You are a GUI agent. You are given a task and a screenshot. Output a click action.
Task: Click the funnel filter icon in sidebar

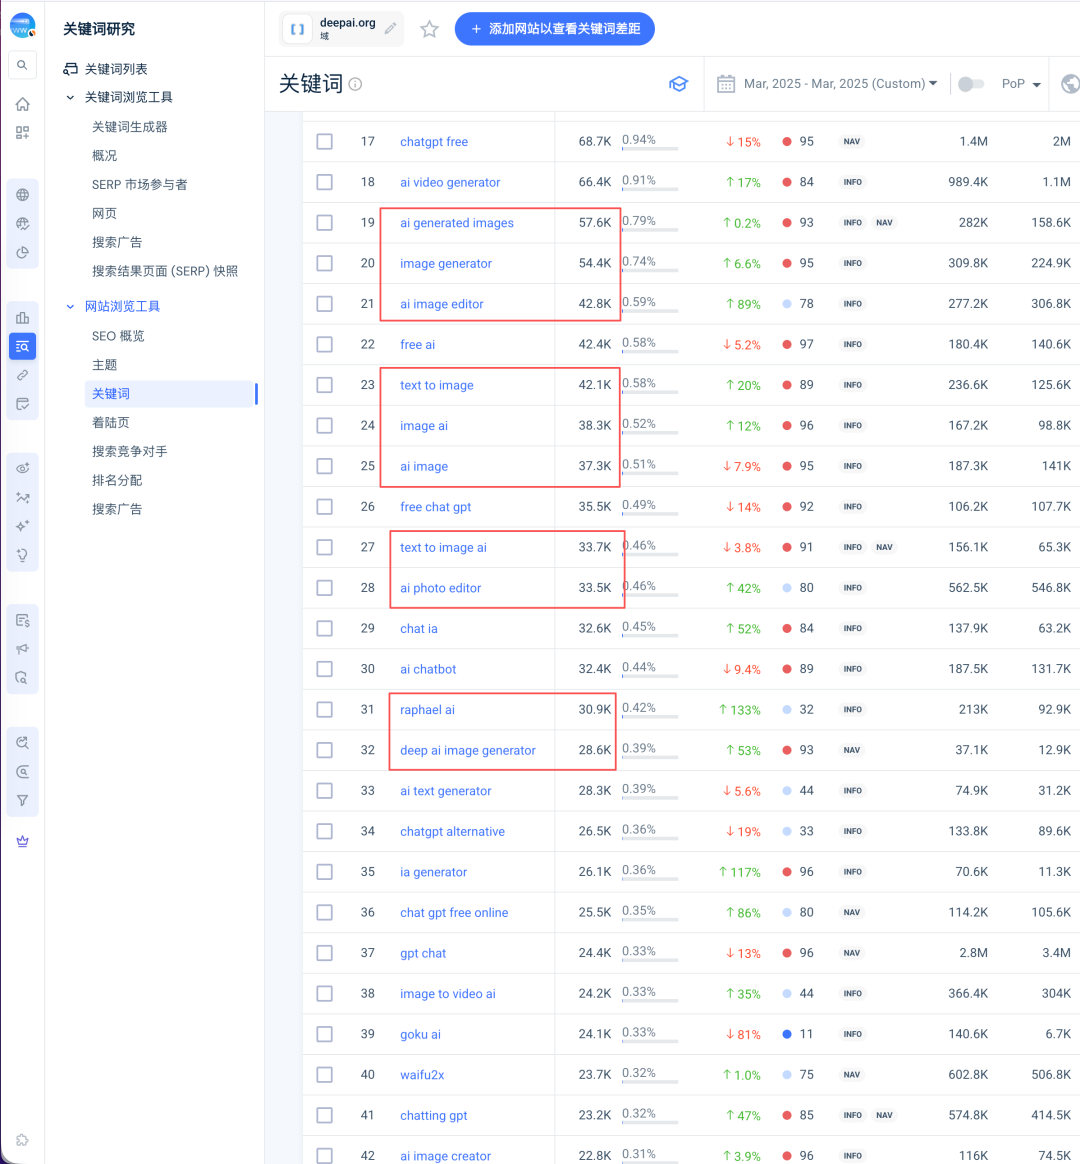point(22,800)
